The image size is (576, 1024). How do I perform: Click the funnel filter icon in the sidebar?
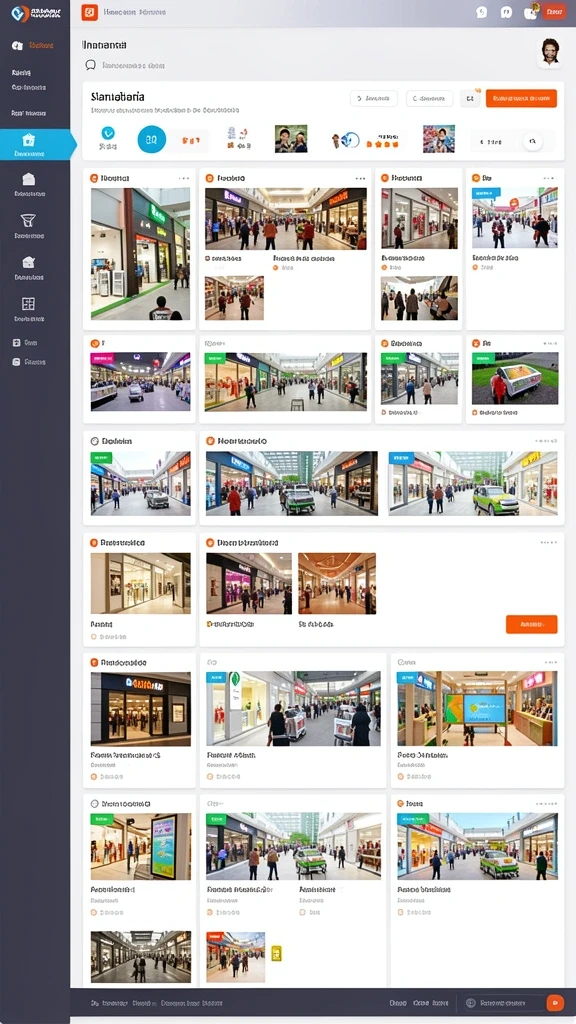tap(28, 220)
